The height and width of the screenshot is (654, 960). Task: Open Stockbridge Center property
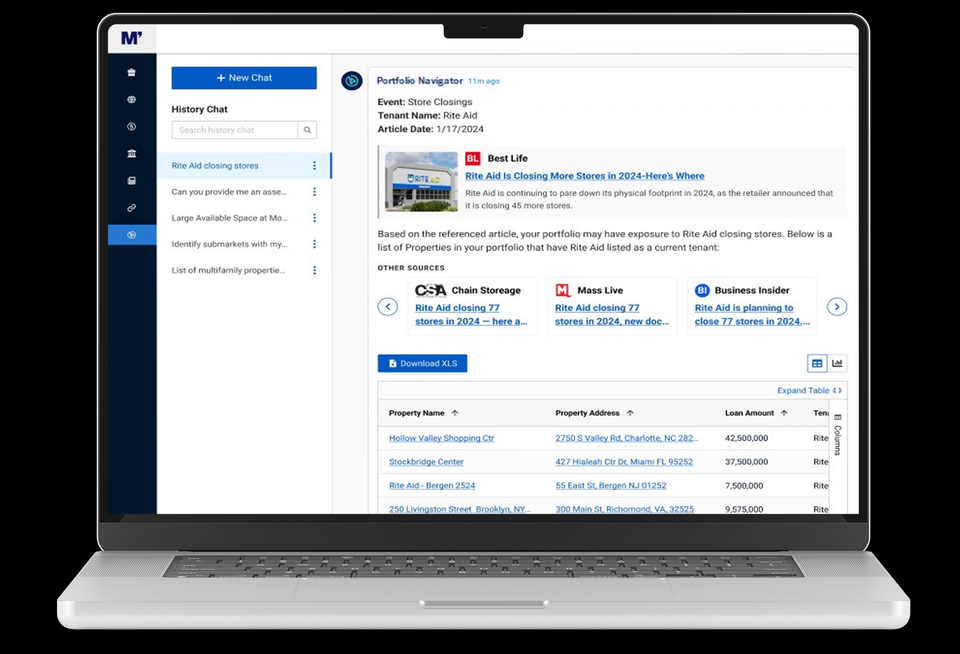[426, 462]
